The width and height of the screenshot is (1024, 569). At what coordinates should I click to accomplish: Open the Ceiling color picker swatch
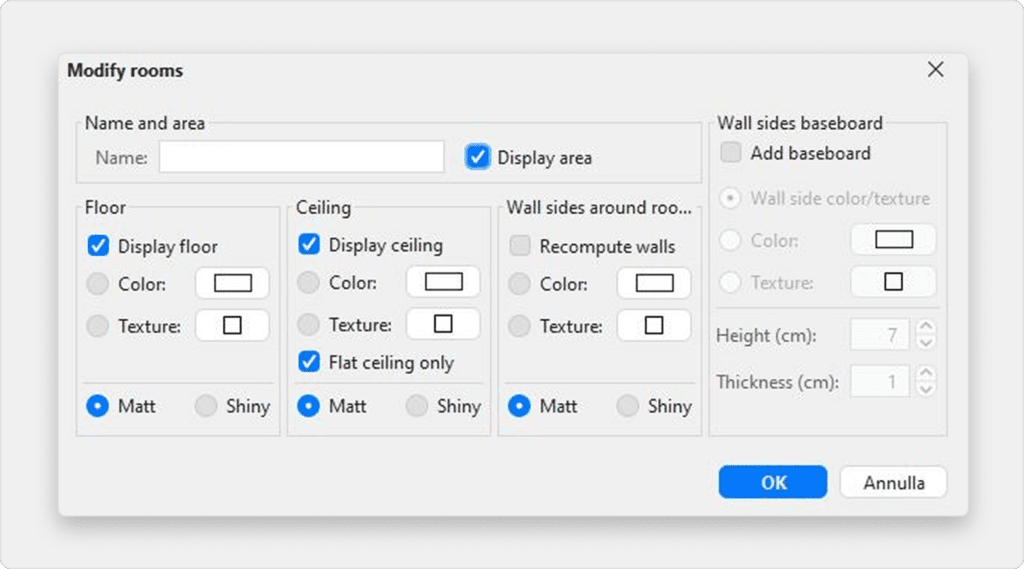(443, 283)
